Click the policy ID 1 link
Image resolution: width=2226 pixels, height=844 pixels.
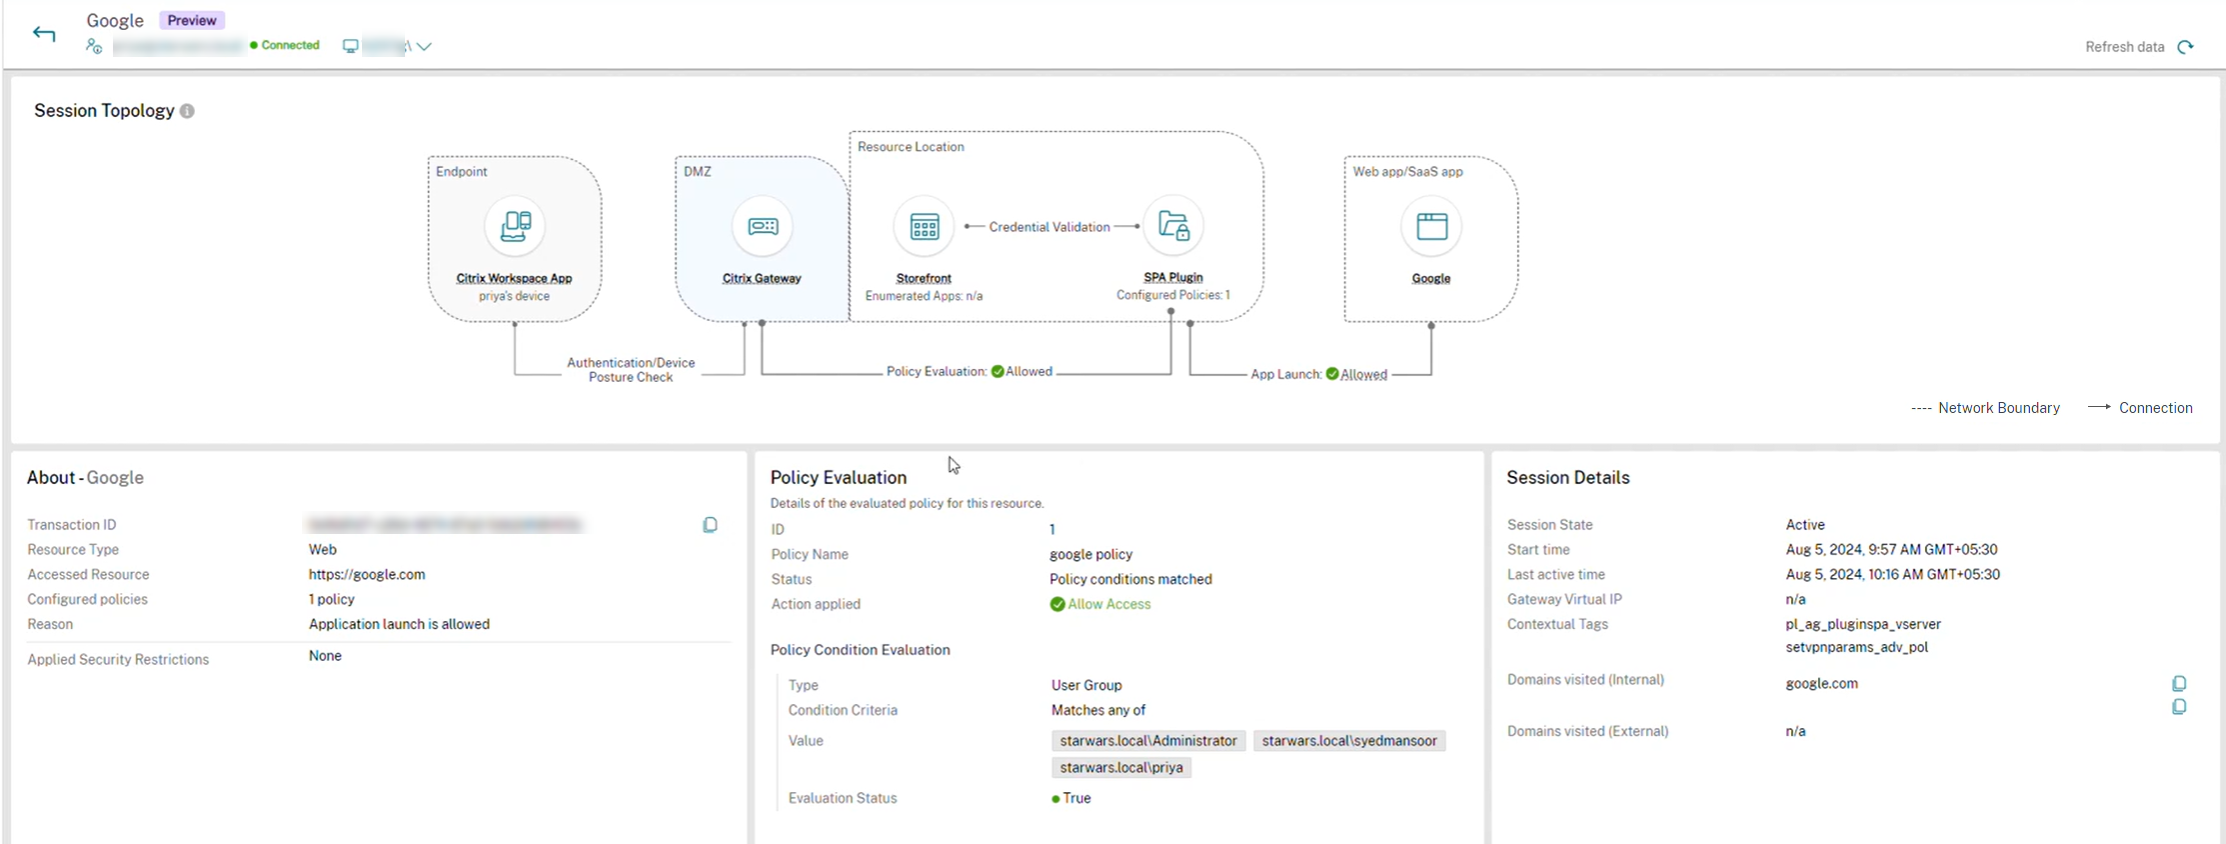coord(1052,530)
